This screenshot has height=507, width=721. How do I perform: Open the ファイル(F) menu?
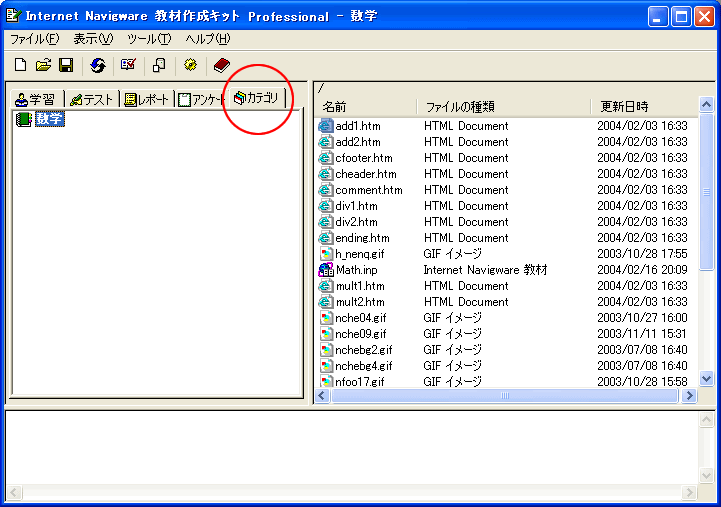point(34,39)
